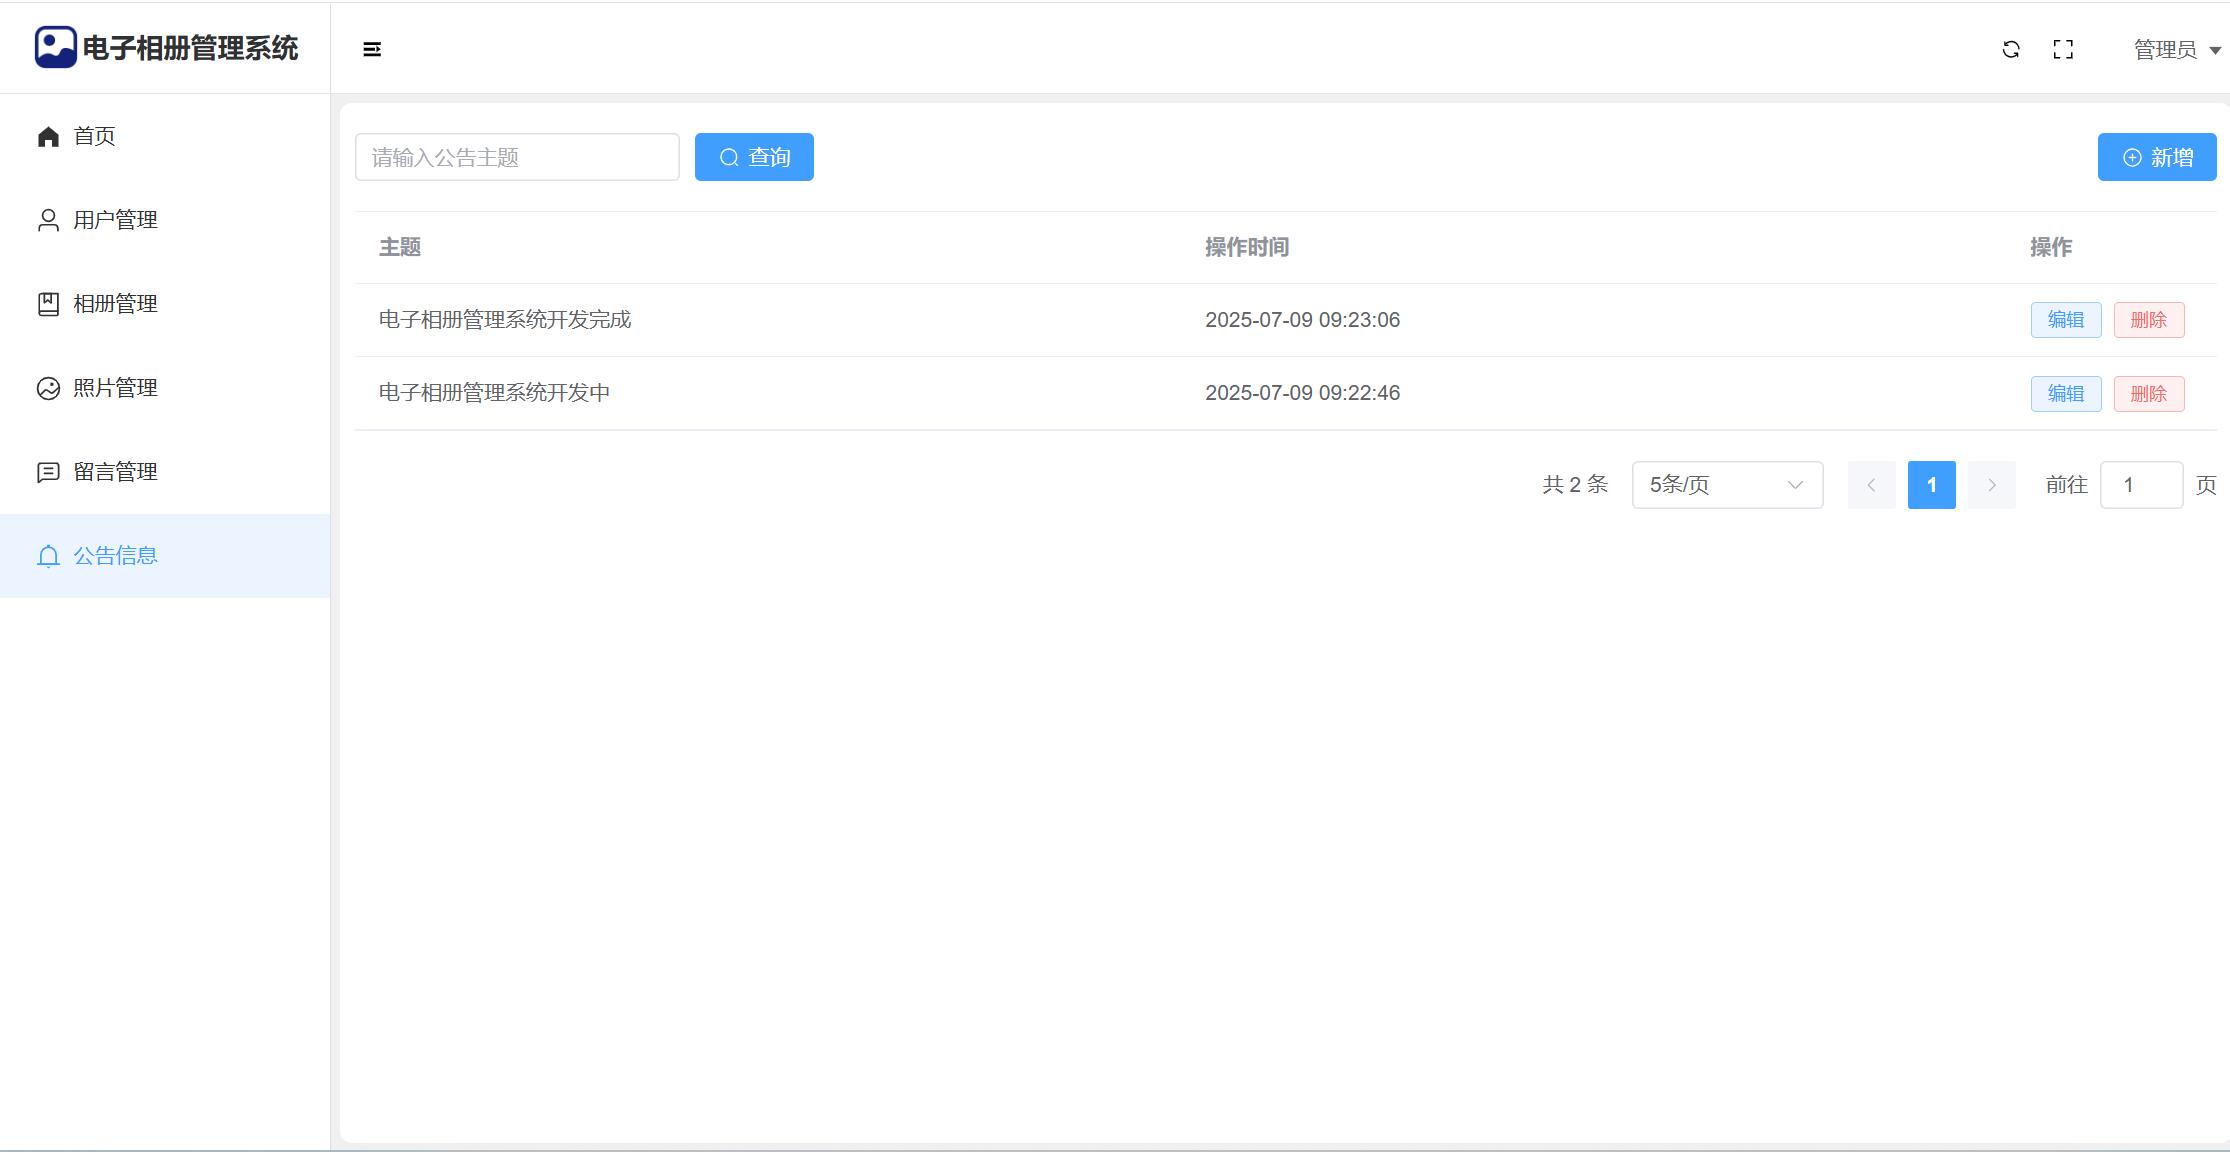Delete the 电子相册管理系统开发中 announcement
The width and height of the screenshot is (2230, 1152).
2148,394
